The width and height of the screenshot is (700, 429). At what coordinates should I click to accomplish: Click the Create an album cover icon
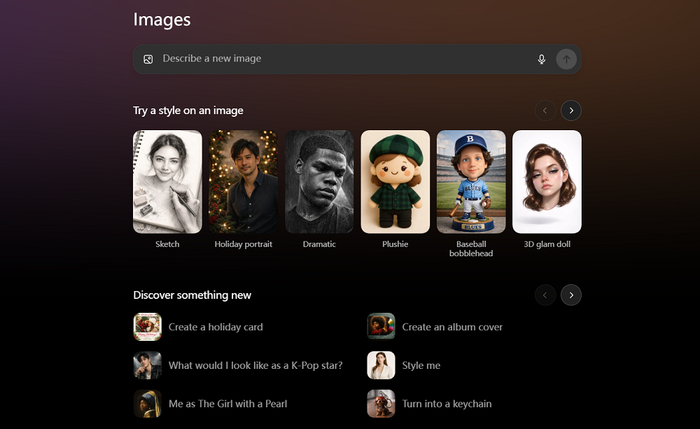coord(381,327)
